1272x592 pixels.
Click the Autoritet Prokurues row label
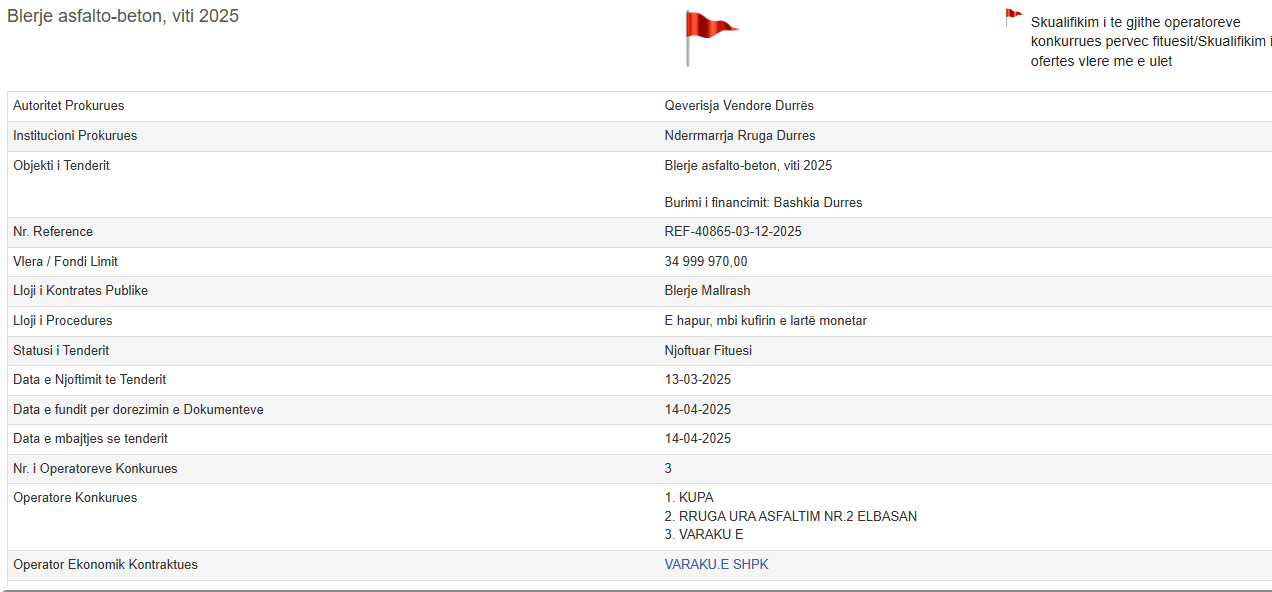pyautogui.click(x=68, y=106)
